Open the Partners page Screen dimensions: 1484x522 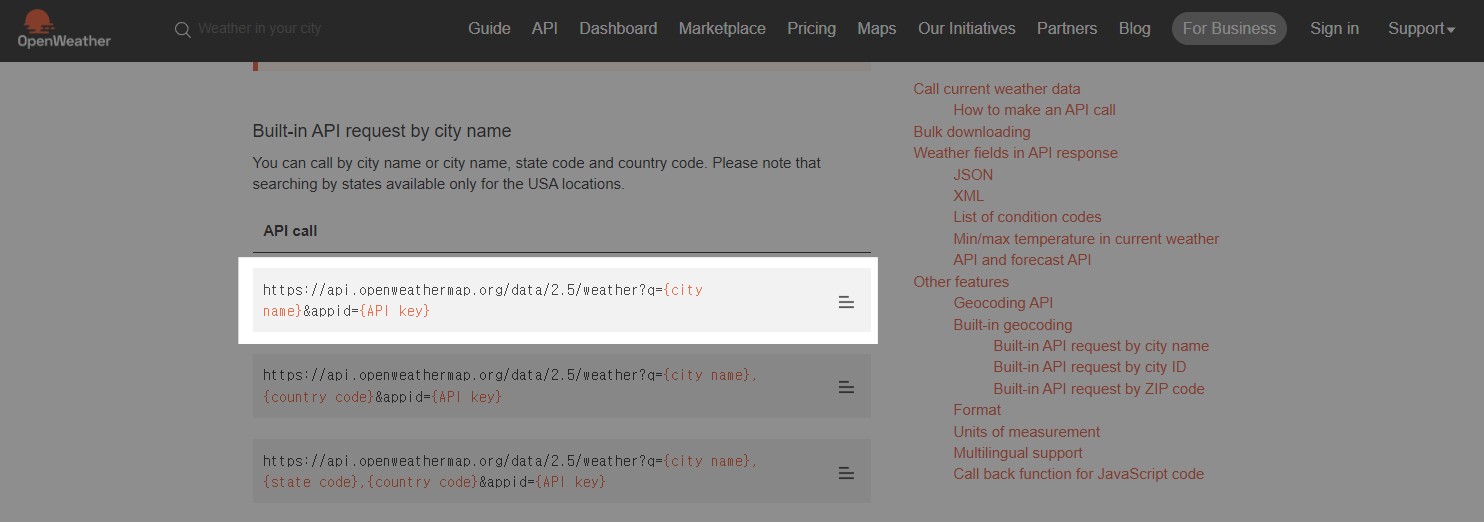coord(1067,28)
